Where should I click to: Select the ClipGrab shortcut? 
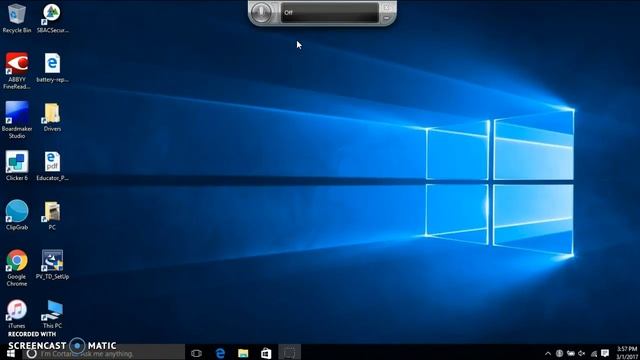17,216
